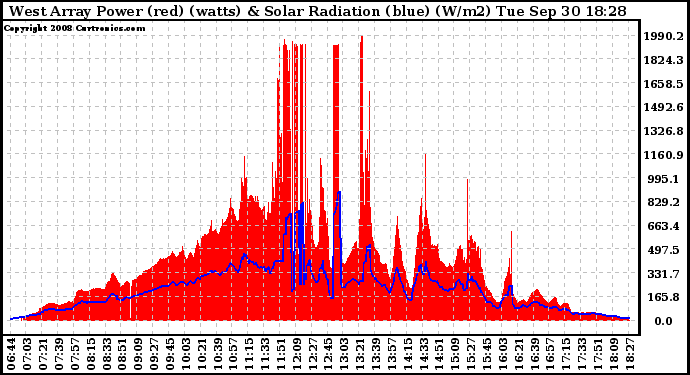This screenshot has width=690, height=375.
Task: Click the 11:15 time label
Action: pos(249,354)
